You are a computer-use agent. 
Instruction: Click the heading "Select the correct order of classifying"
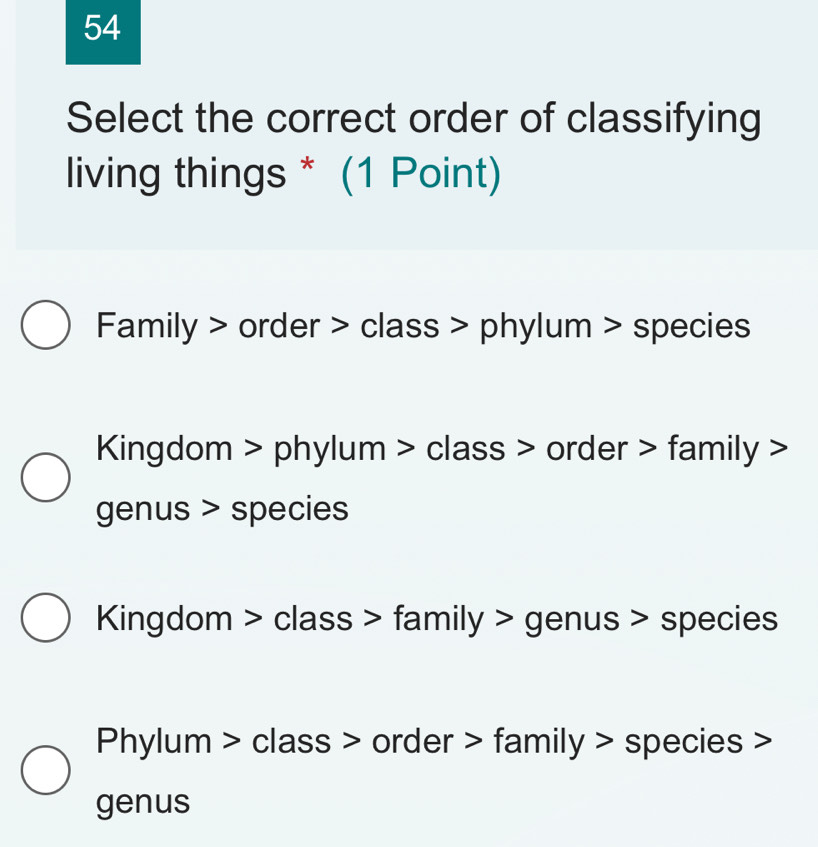[414, 119]
